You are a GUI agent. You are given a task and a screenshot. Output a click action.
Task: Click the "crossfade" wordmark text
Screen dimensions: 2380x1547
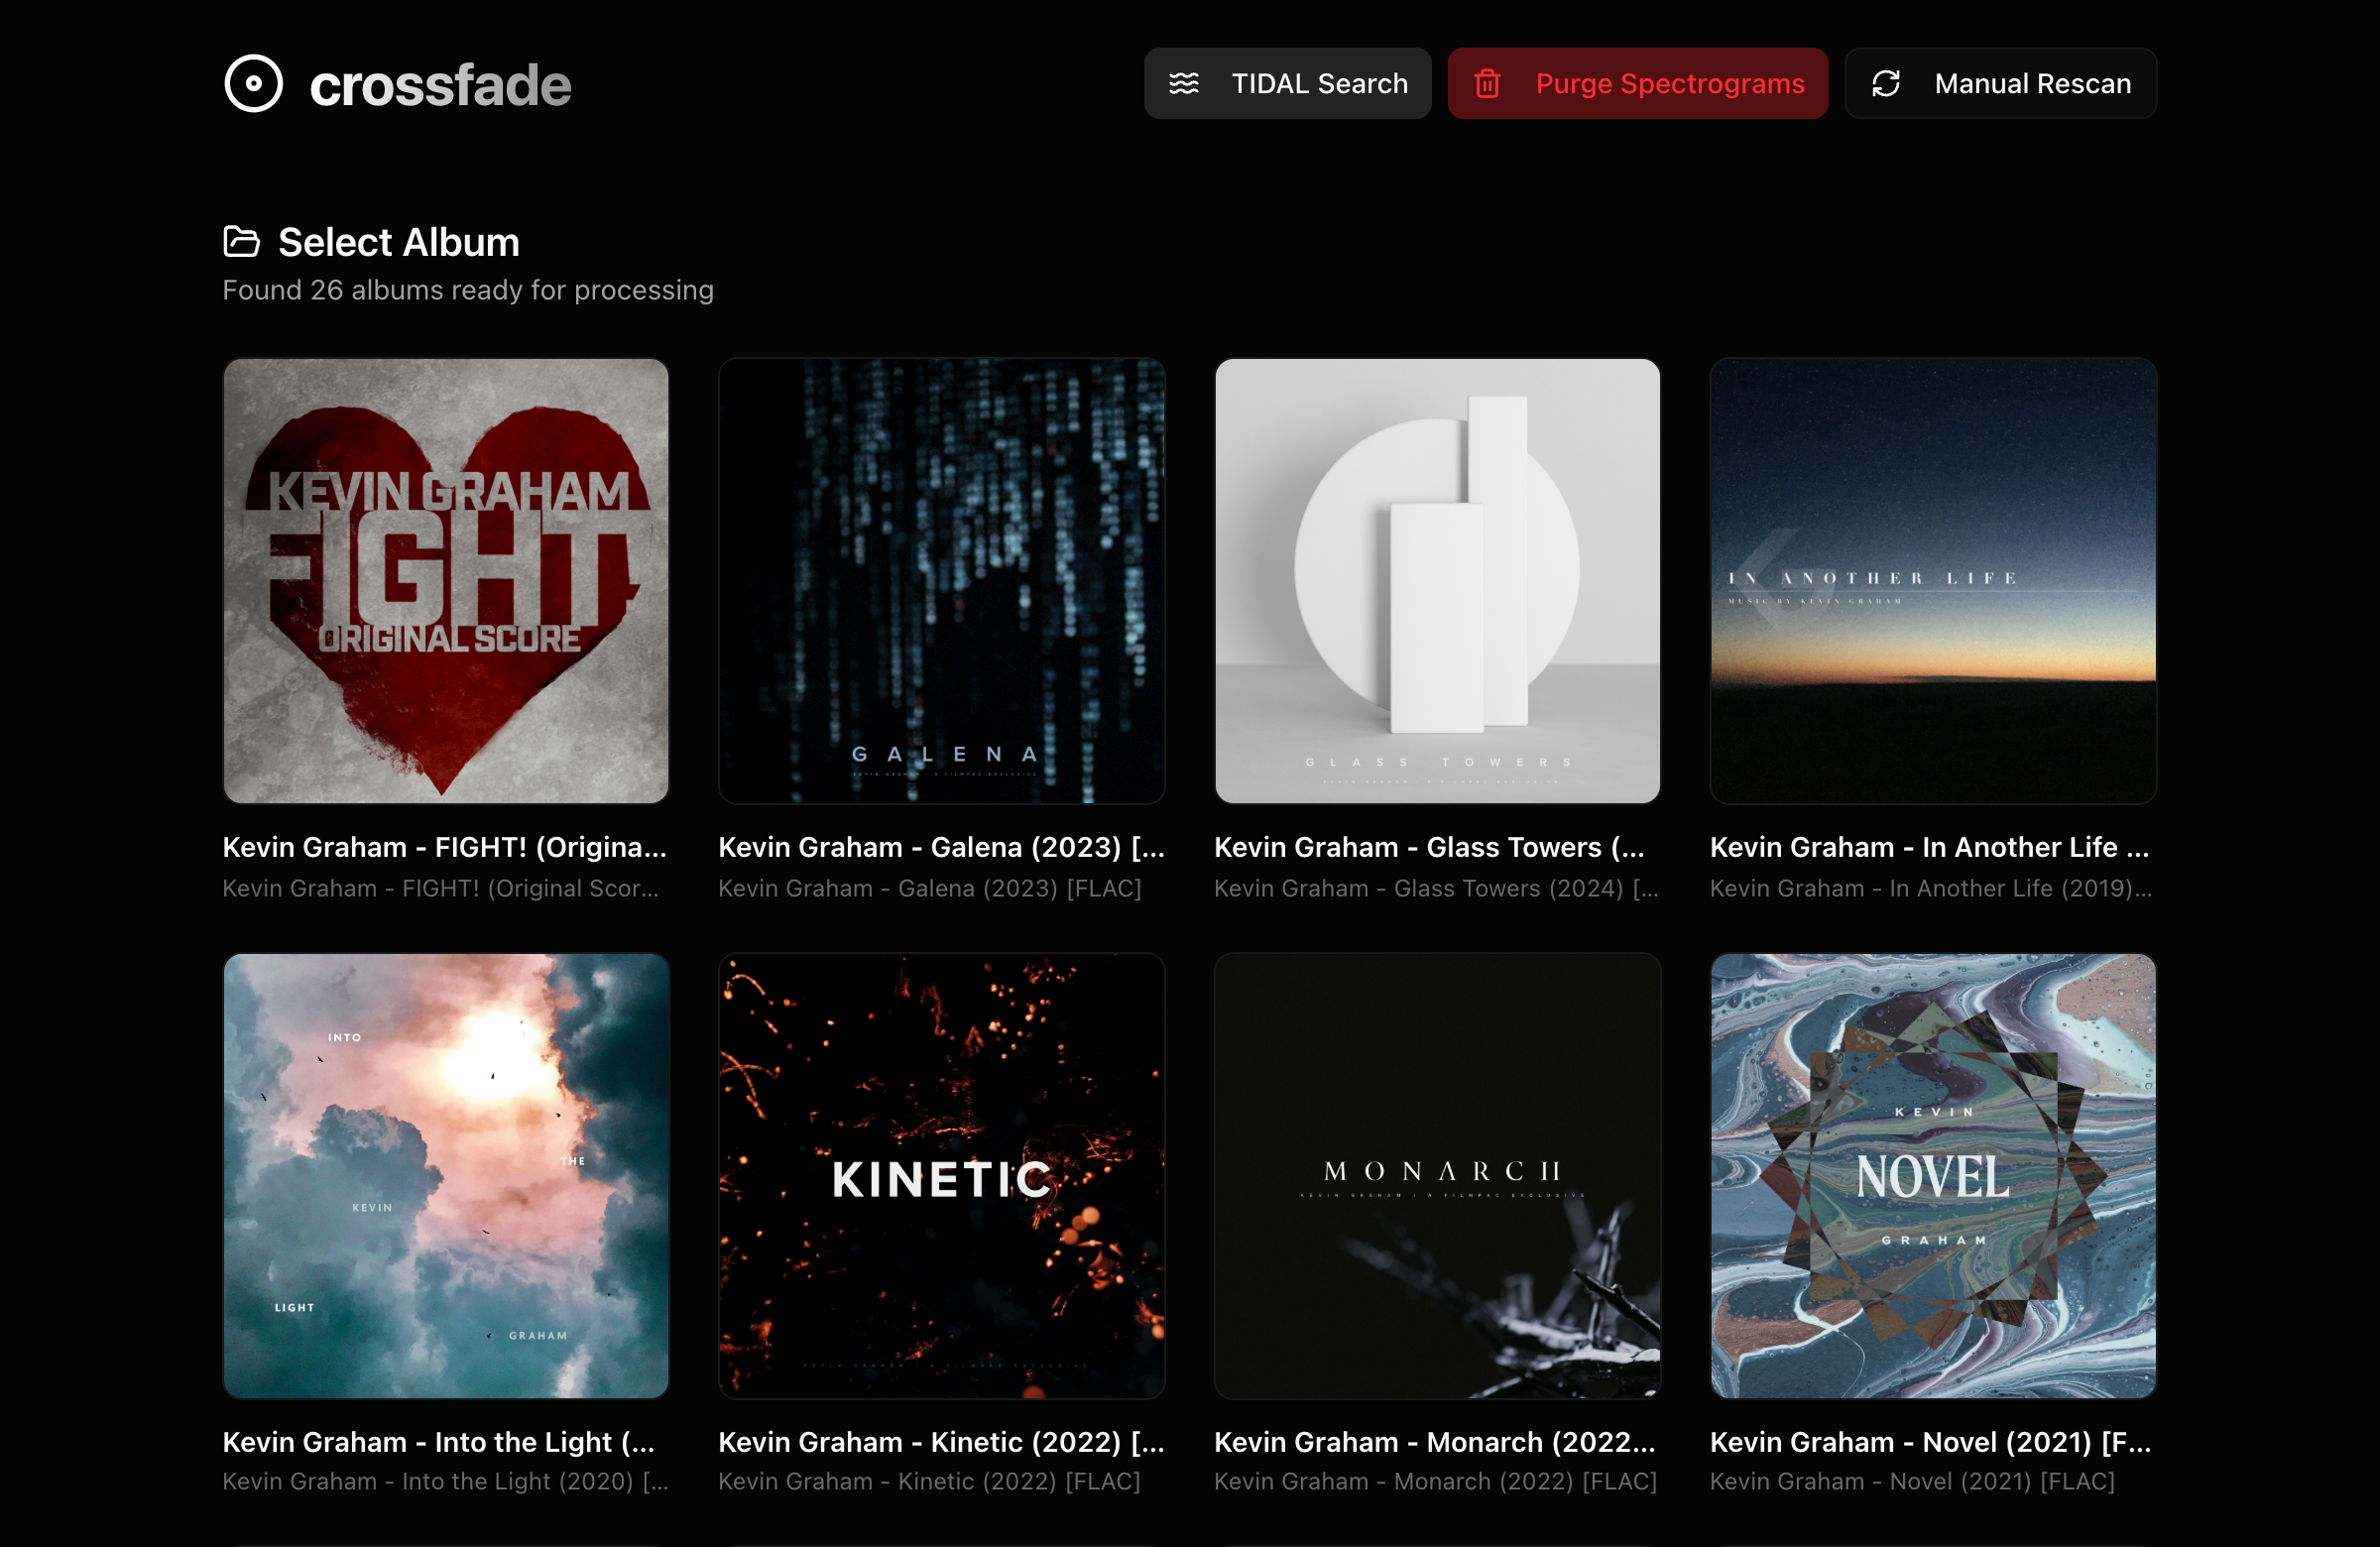pyautogui.click(x=441, y=85)
